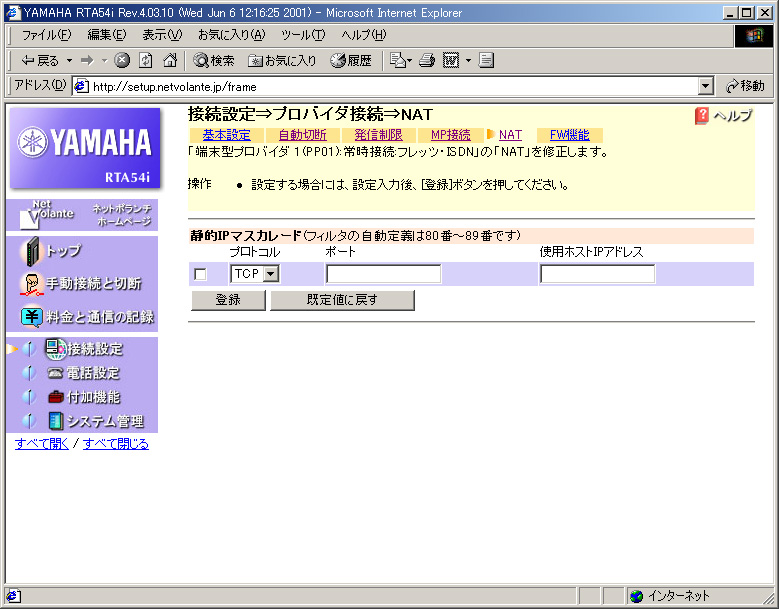Open the TCP protocol dropdown
The width and height of the screenshot is (779, 609).
point(270,274)
